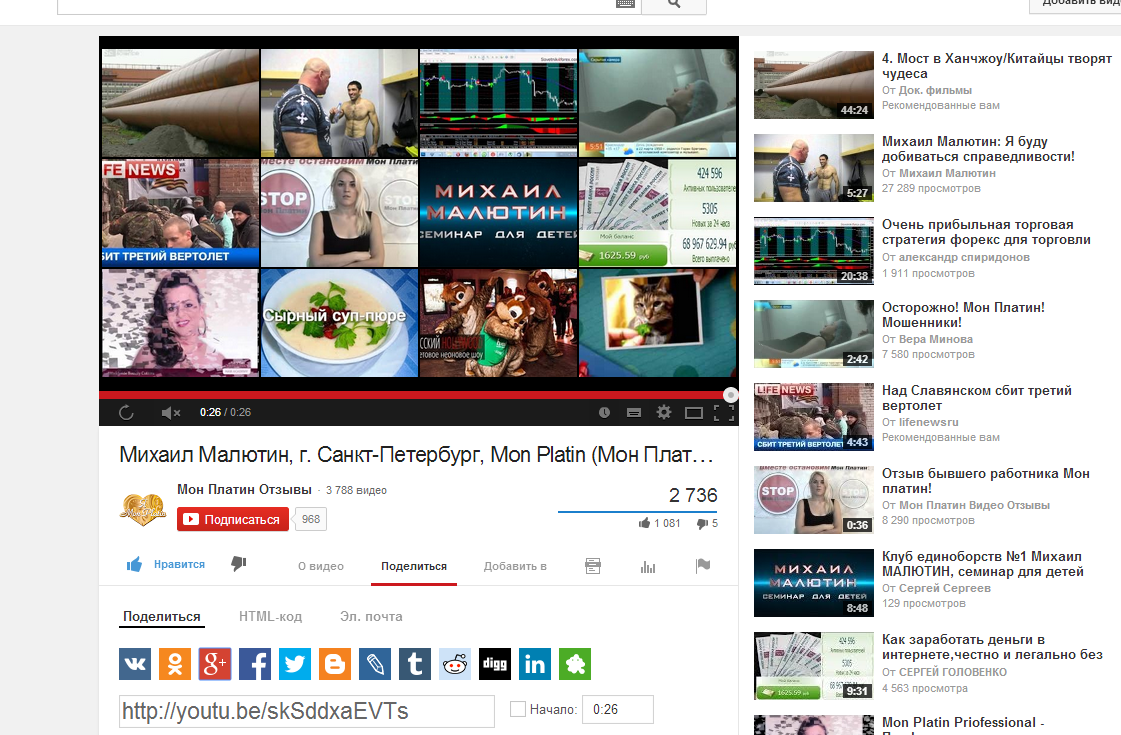Share on VK icon
The image size is (1121, 735).
[x=135, y=664]
